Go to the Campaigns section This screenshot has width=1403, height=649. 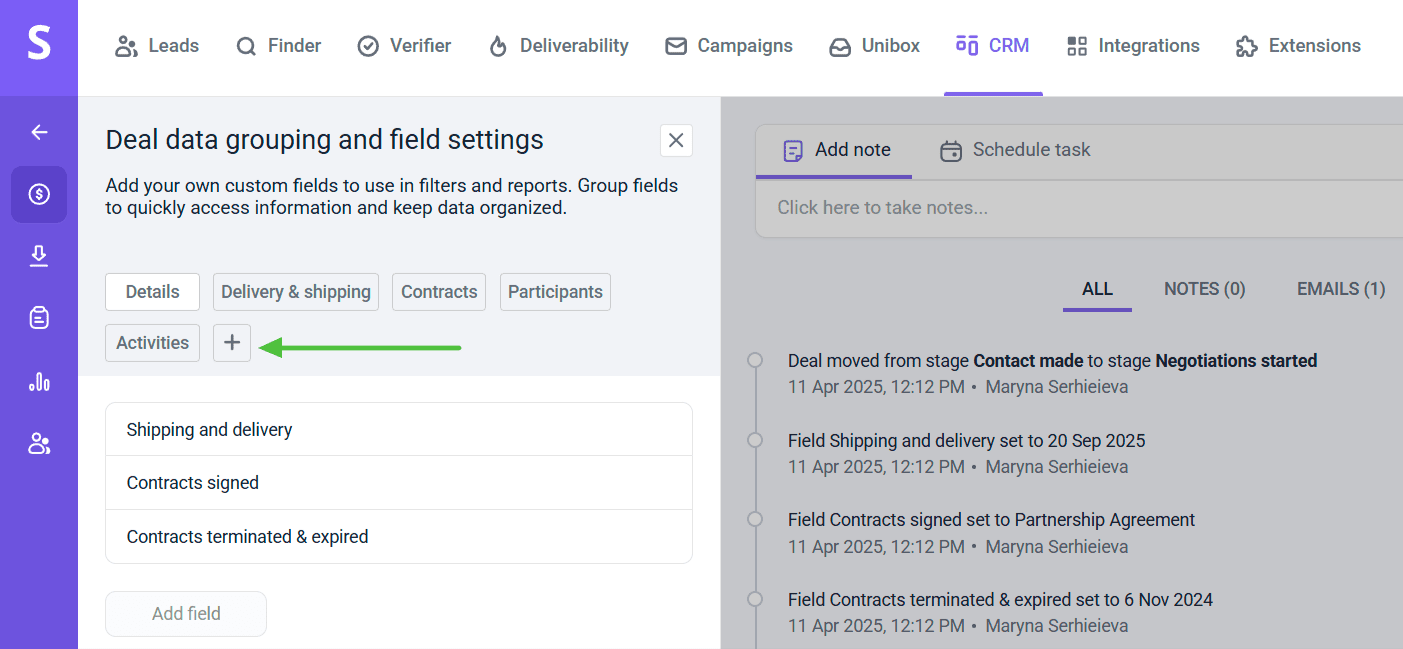[729, 46]
